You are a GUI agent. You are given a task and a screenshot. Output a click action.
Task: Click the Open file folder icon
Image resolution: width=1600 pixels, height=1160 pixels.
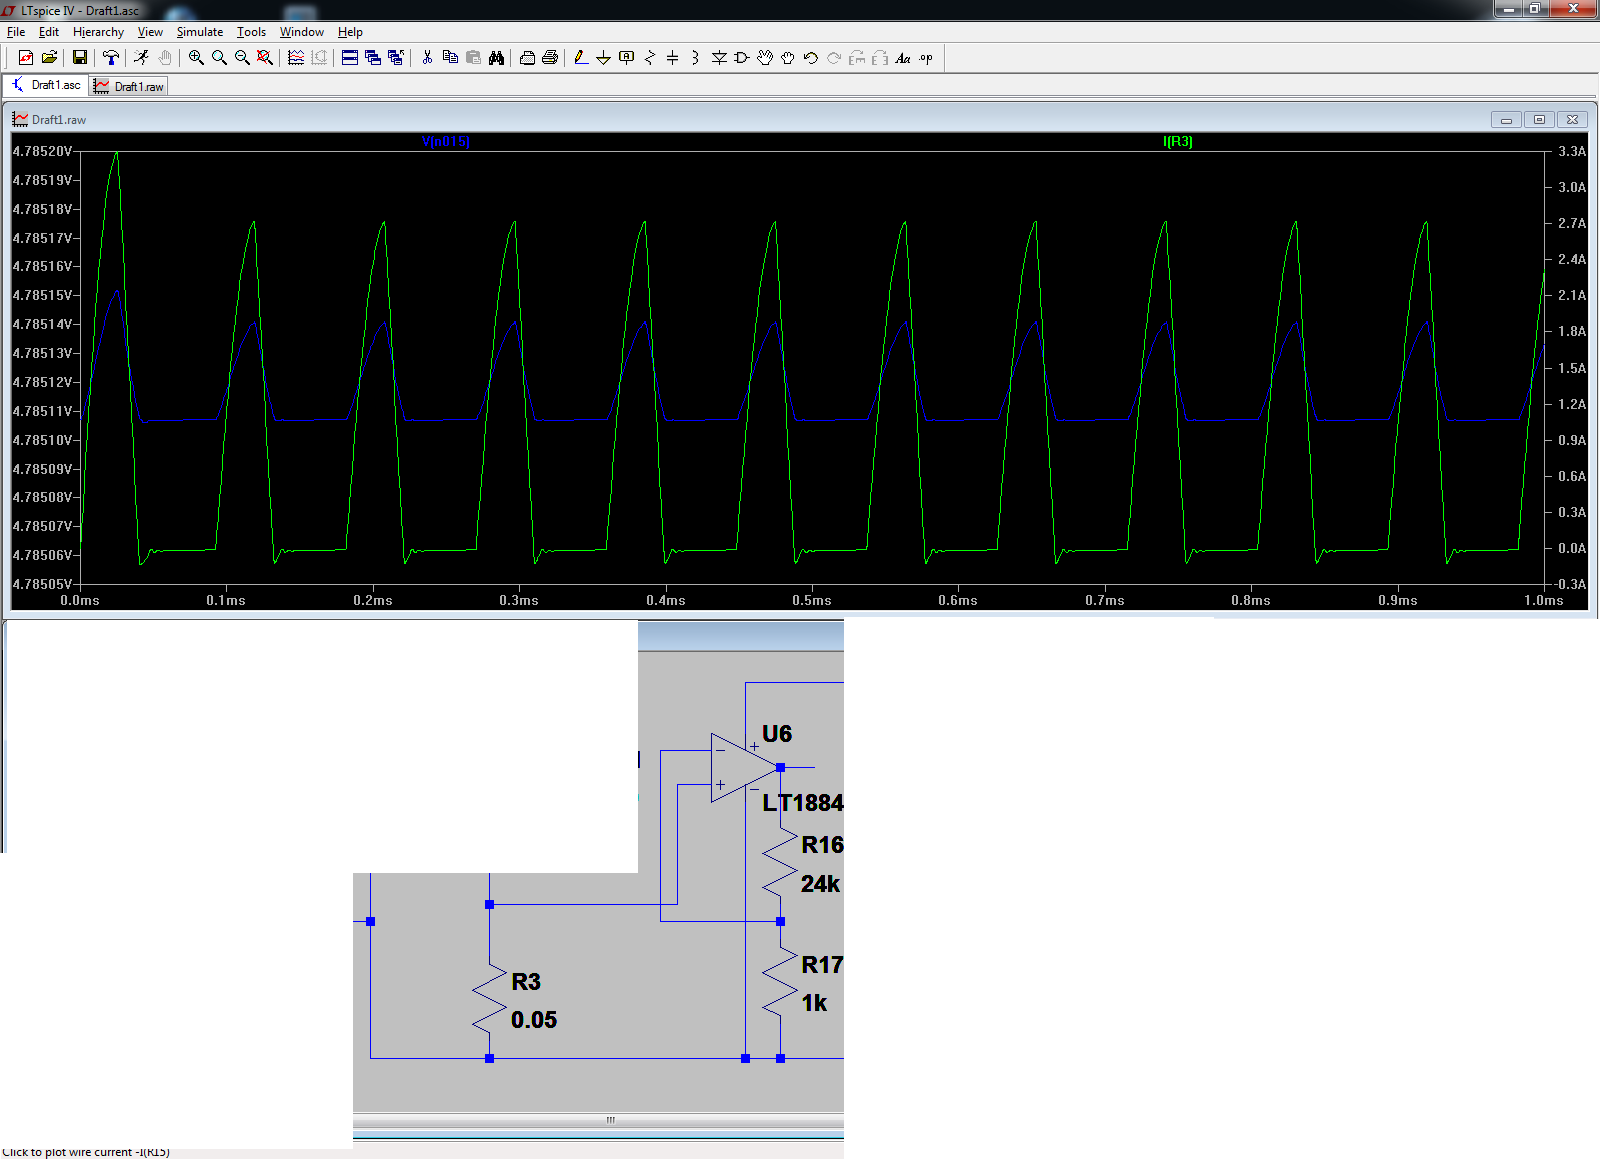click(x=49, y=58)
